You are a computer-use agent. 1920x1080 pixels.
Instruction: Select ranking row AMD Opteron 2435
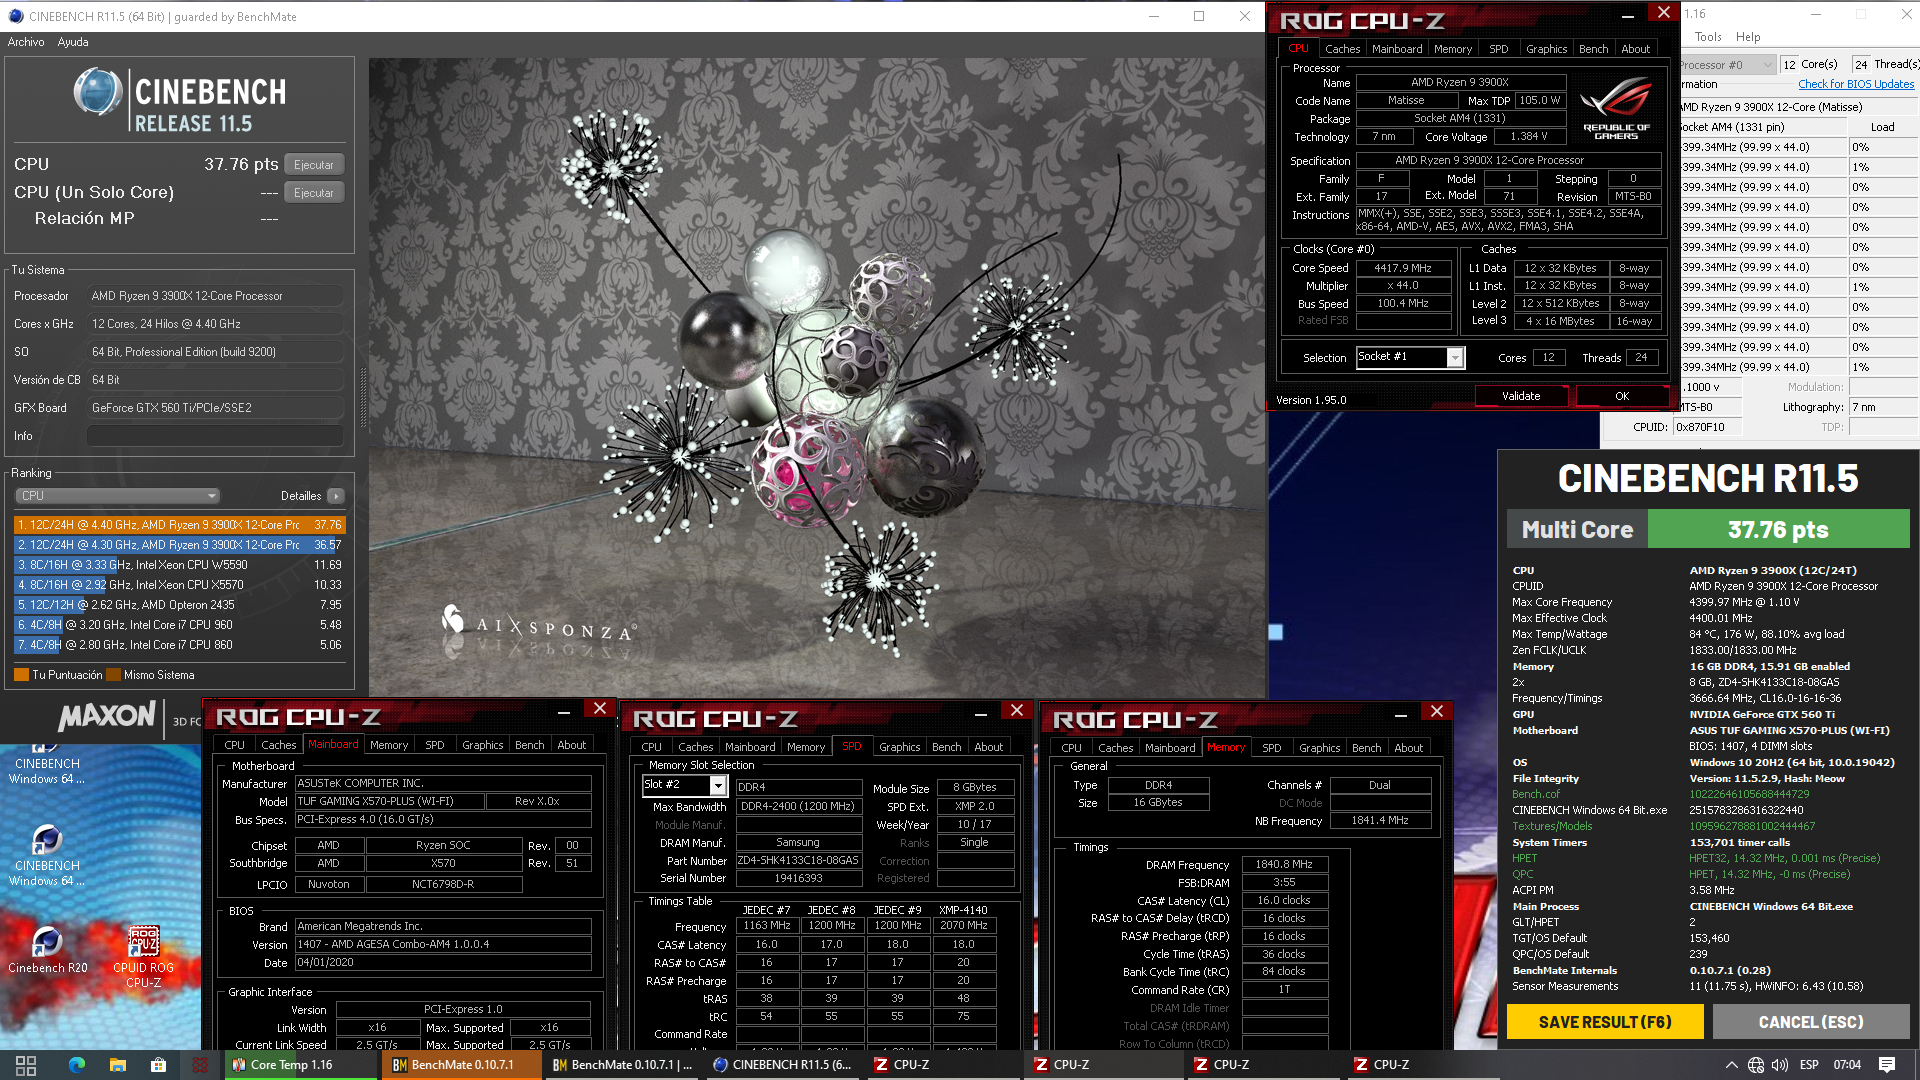(x=179, y=605)
